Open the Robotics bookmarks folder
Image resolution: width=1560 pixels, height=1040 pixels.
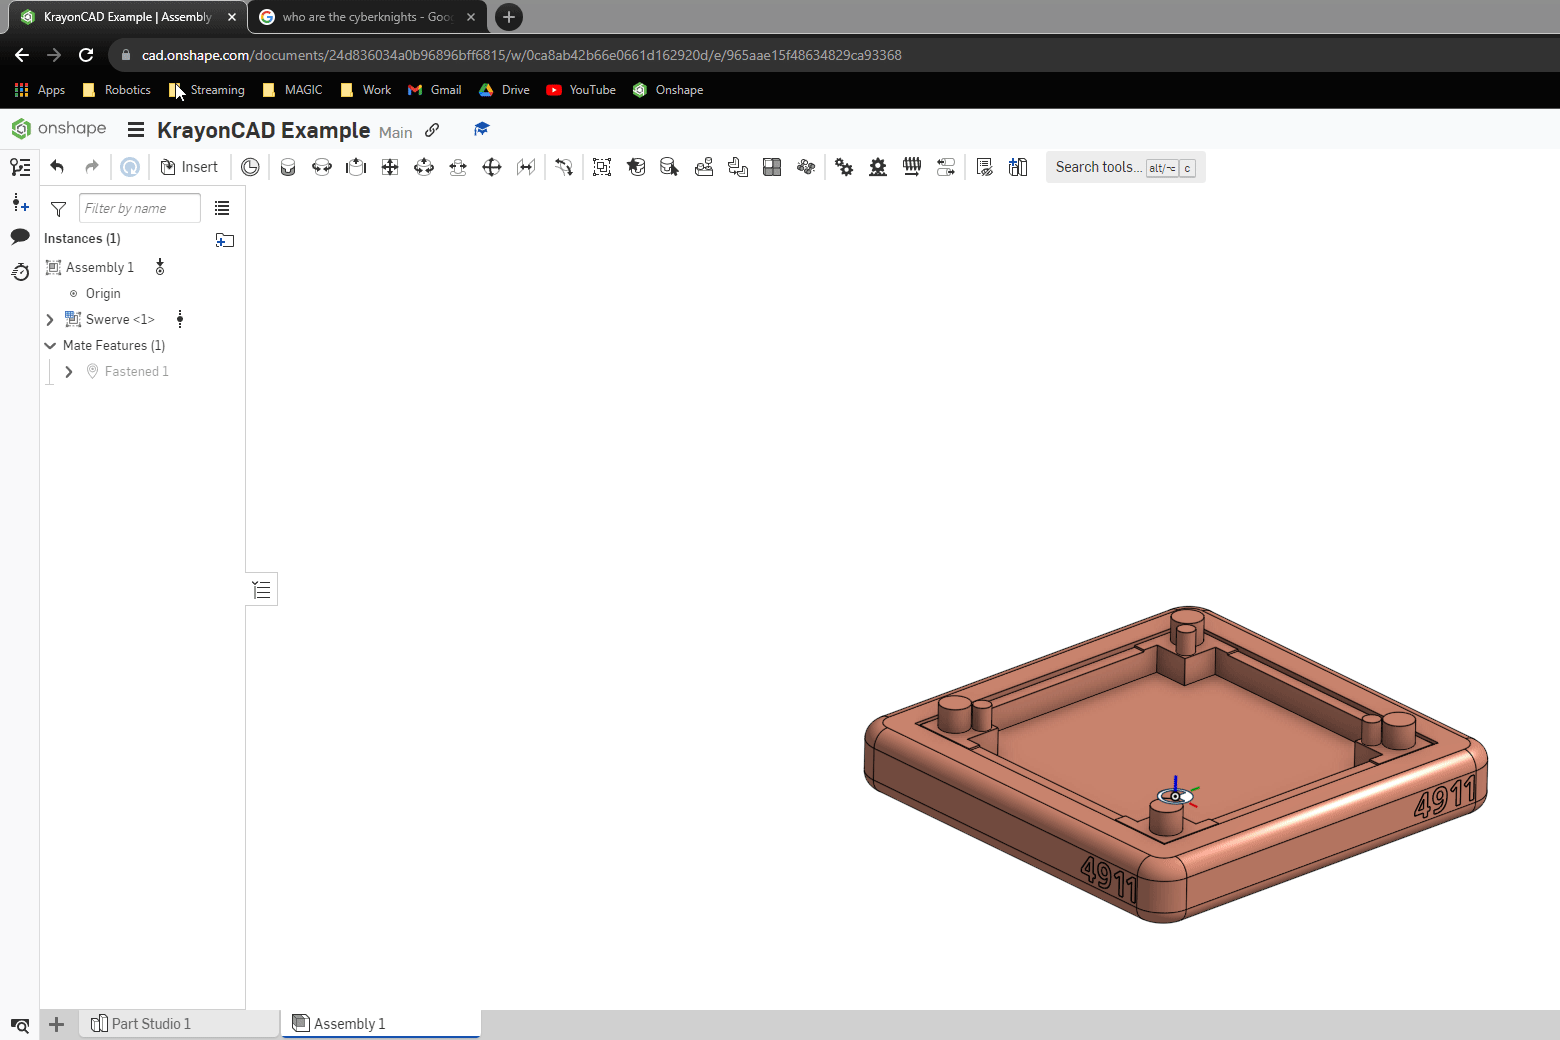[116, 90]
